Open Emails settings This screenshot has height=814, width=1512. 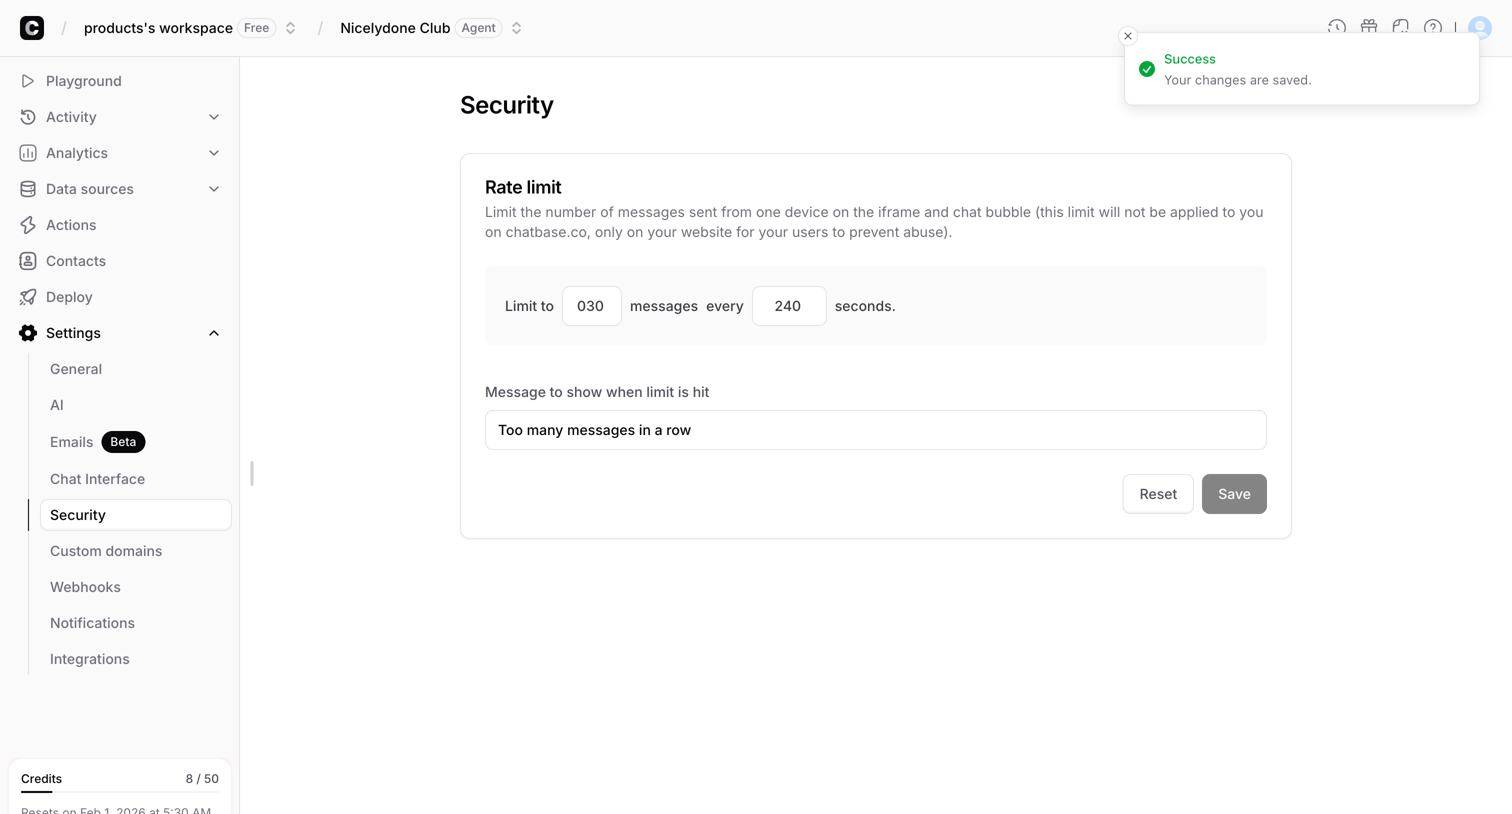click(x=71, y=442)
